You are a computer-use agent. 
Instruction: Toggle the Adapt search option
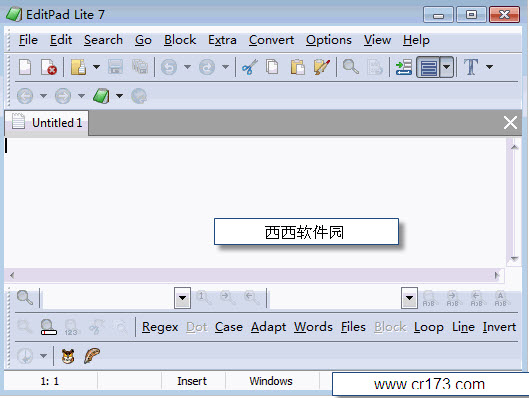(269, 327)
